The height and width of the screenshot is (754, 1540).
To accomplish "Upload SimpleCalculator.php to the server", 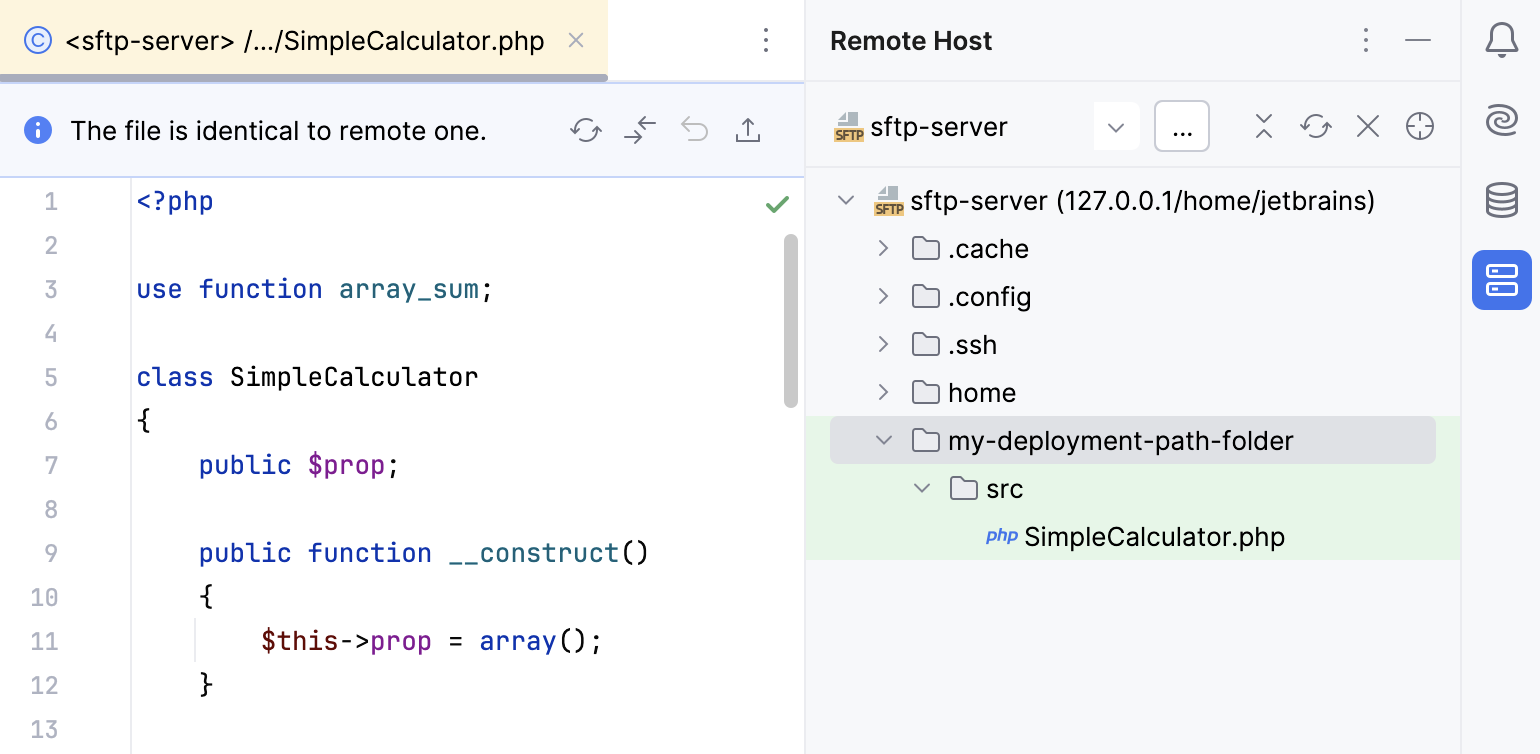I will (x=748, y=130).
